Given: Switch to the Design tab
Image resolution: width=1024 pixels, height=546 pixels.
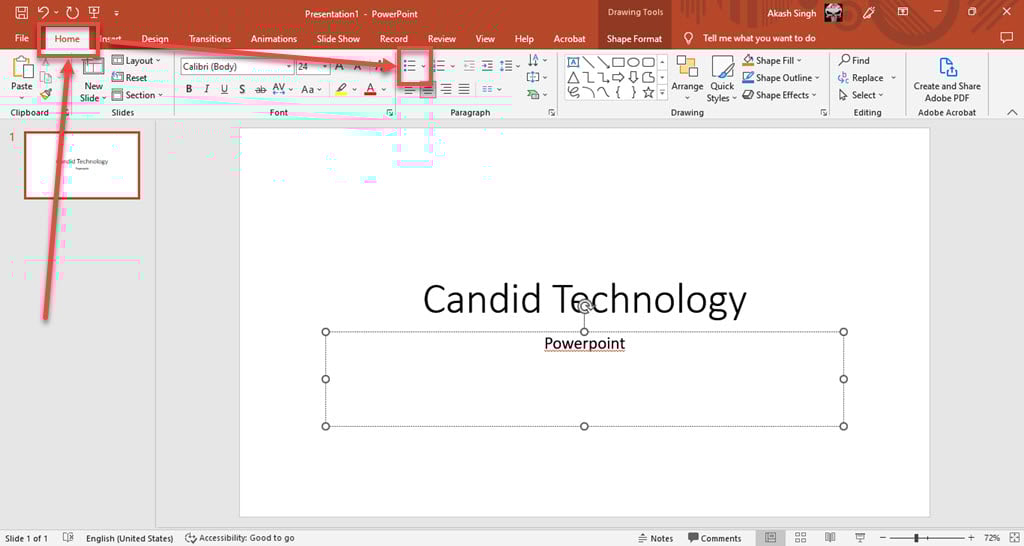Looking at the screenshot, I should (155, 39).
